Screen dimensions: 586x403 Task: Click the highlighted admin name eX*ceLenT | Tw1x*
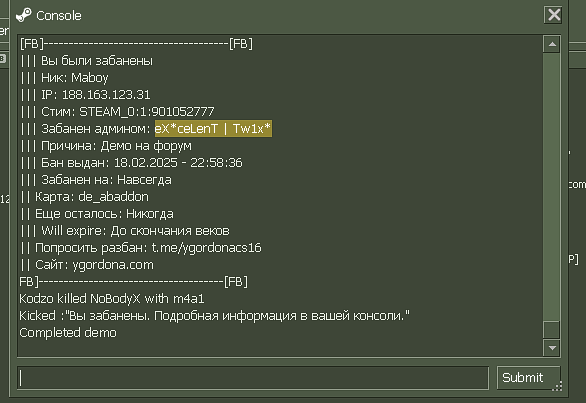pyautogui.click(x=213, y=129)
